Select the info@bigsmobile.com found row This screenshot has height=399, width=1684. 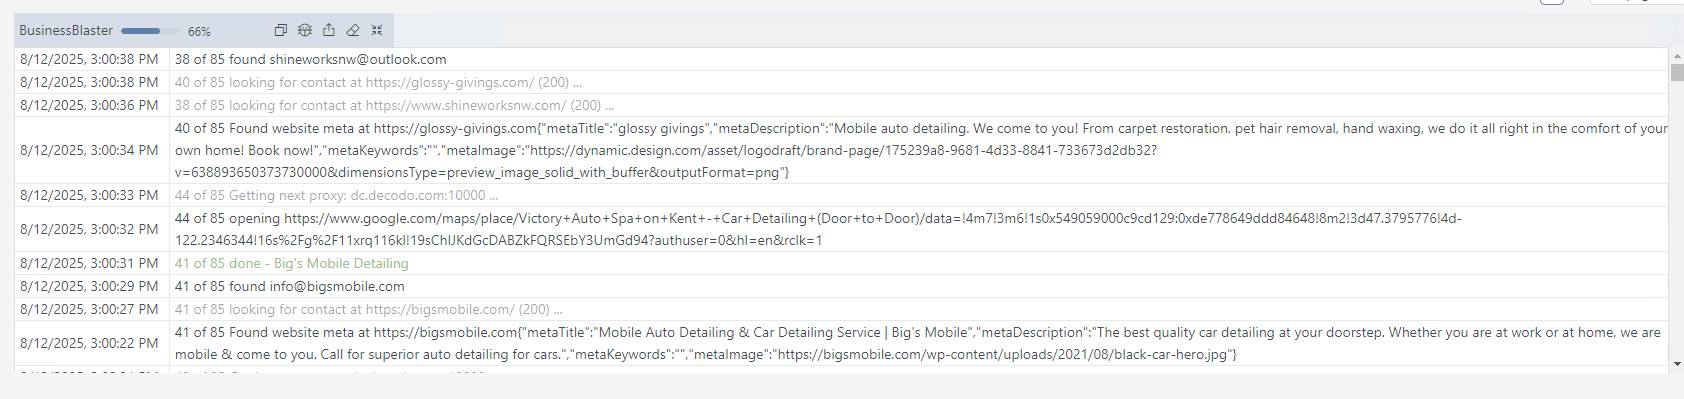(x=842, y=286)
